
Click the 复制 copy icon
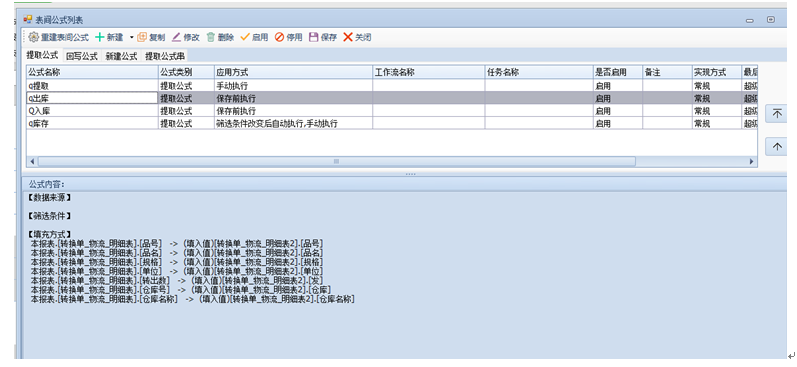[142, 37]
